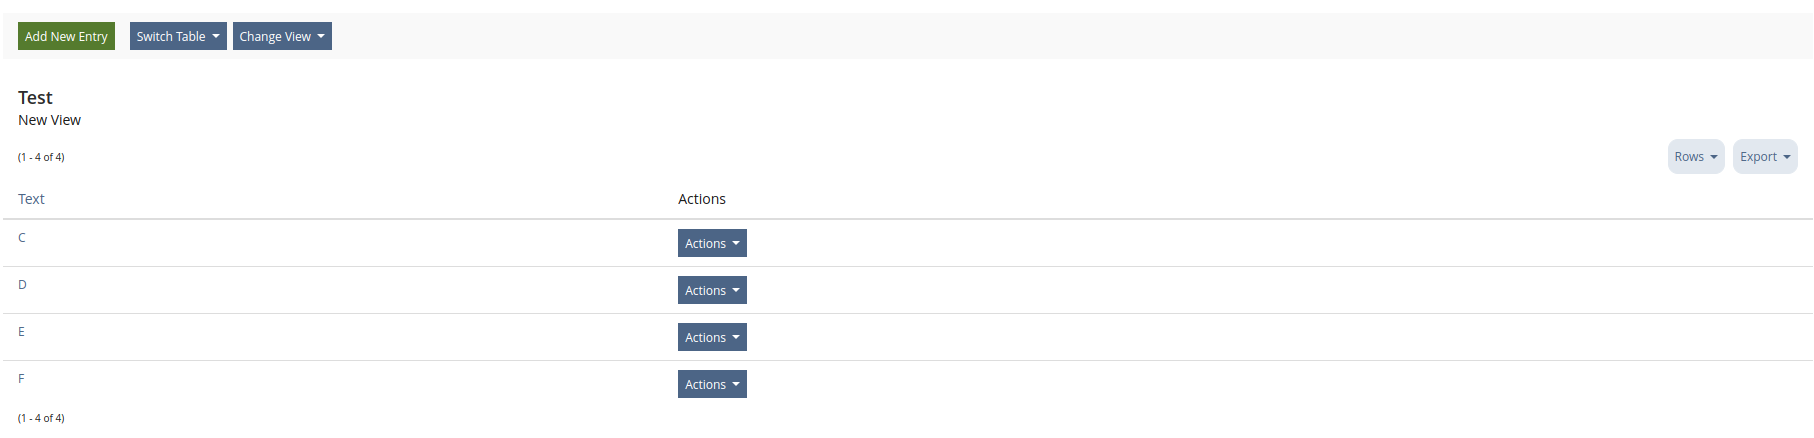Expand the Actions dropdown for row F
1814x438 pixels.
click(712, 384)
